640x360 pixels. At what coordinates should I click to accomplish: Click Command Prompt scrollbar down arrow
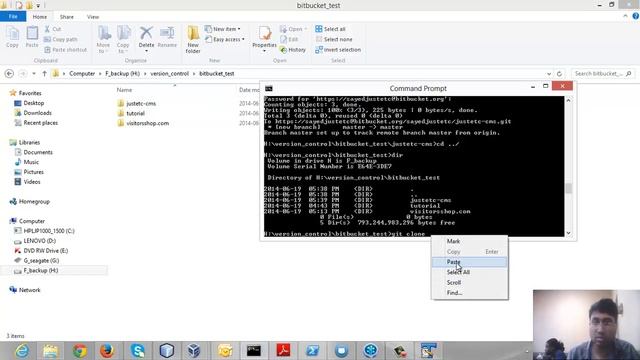pyautogui.click(x=569, y=233)
